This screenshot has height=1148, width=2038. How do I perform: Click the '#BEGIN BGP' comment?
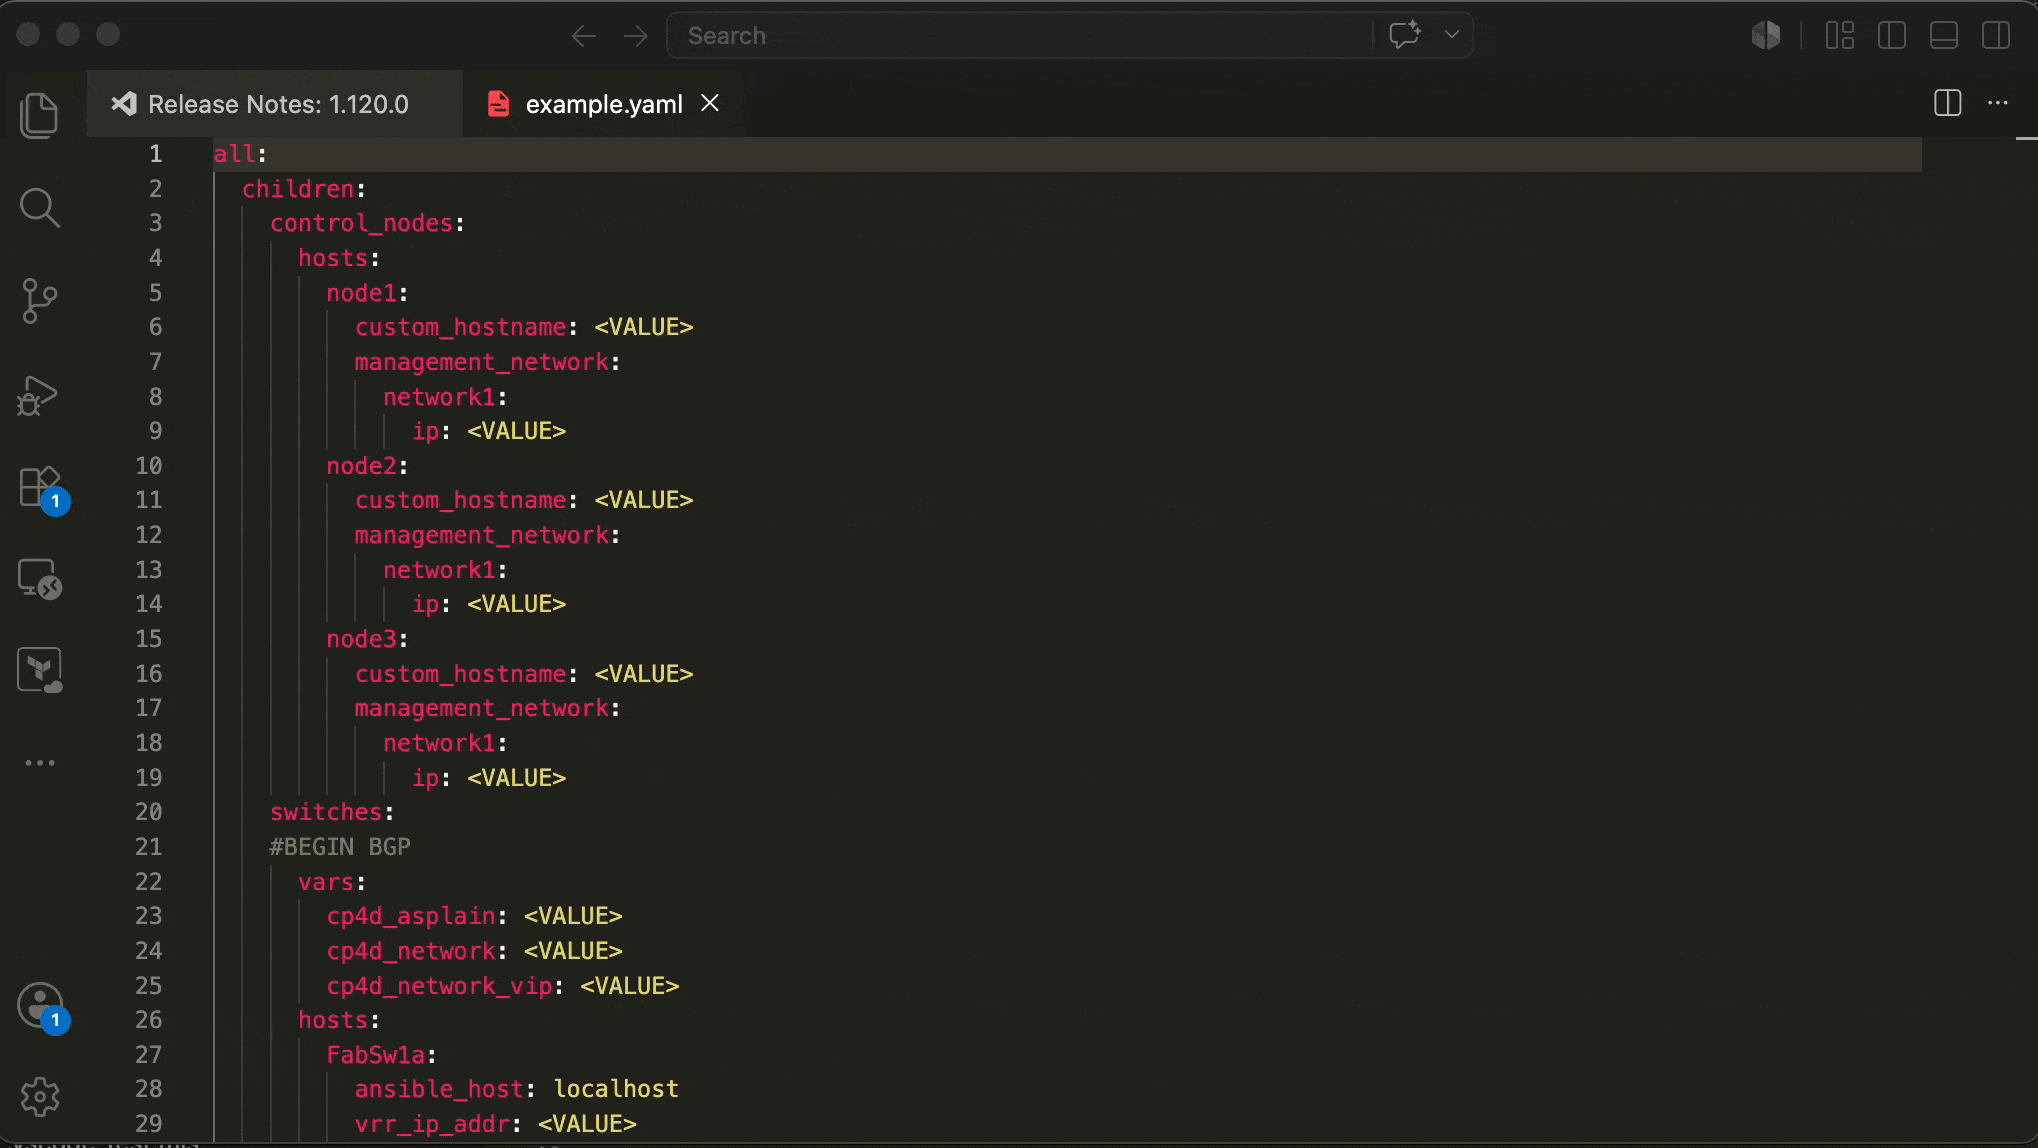340,847
